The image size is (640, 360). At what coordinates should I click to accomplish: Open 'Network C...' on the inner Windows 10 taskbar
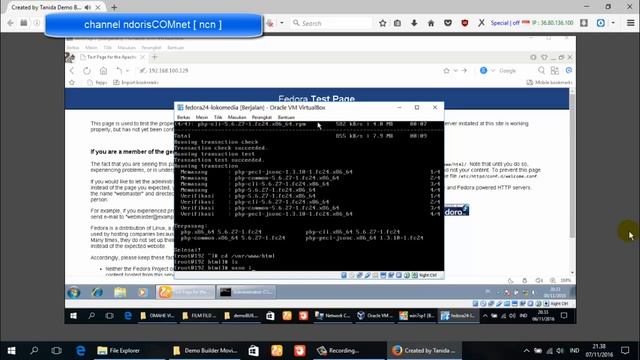(x=332, y=316)
